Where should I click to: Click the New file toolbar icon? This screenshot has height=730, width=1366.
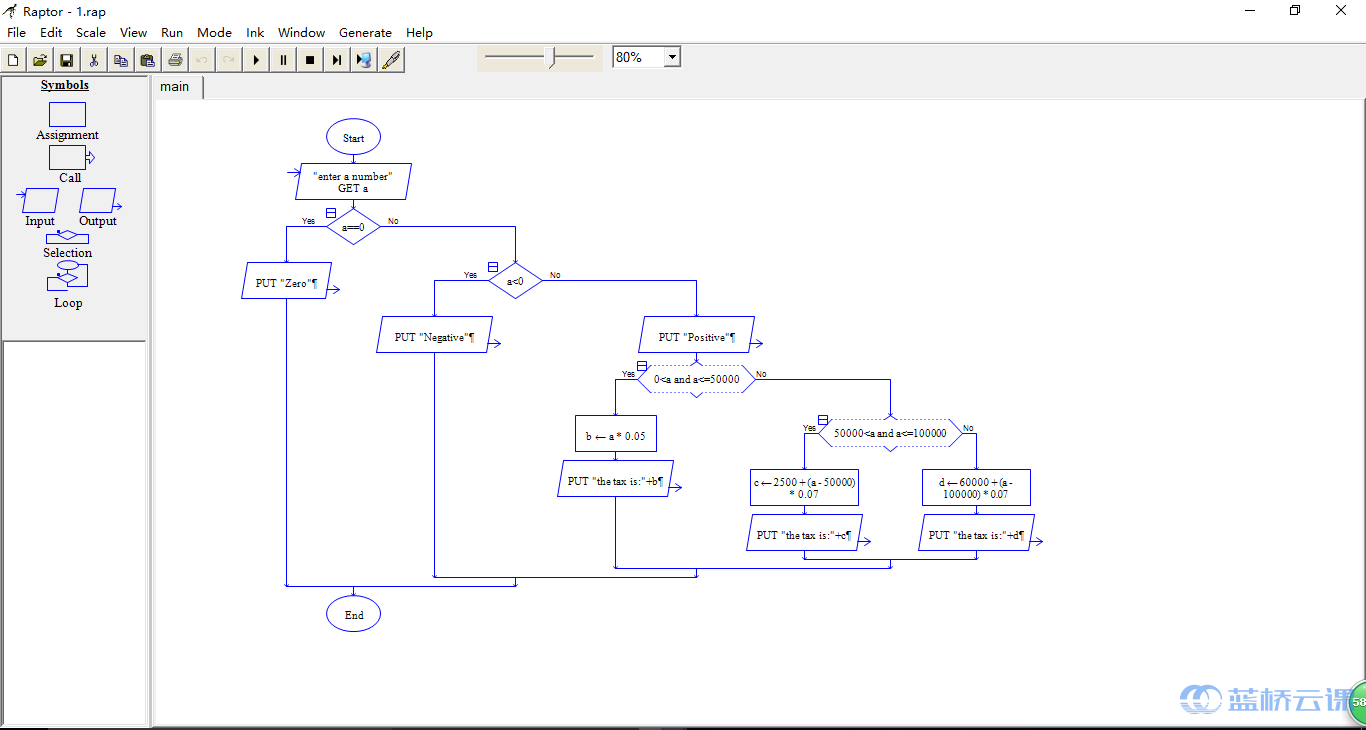[x=13, y=60]
